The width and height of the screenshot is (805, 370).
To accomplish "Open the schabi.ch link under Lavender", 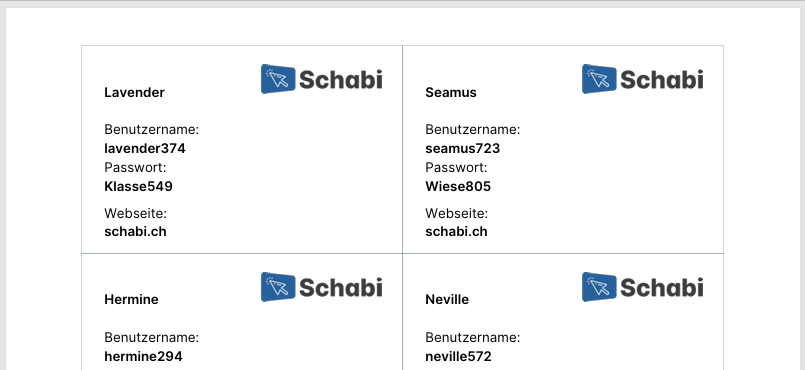I will pos(136,231).
